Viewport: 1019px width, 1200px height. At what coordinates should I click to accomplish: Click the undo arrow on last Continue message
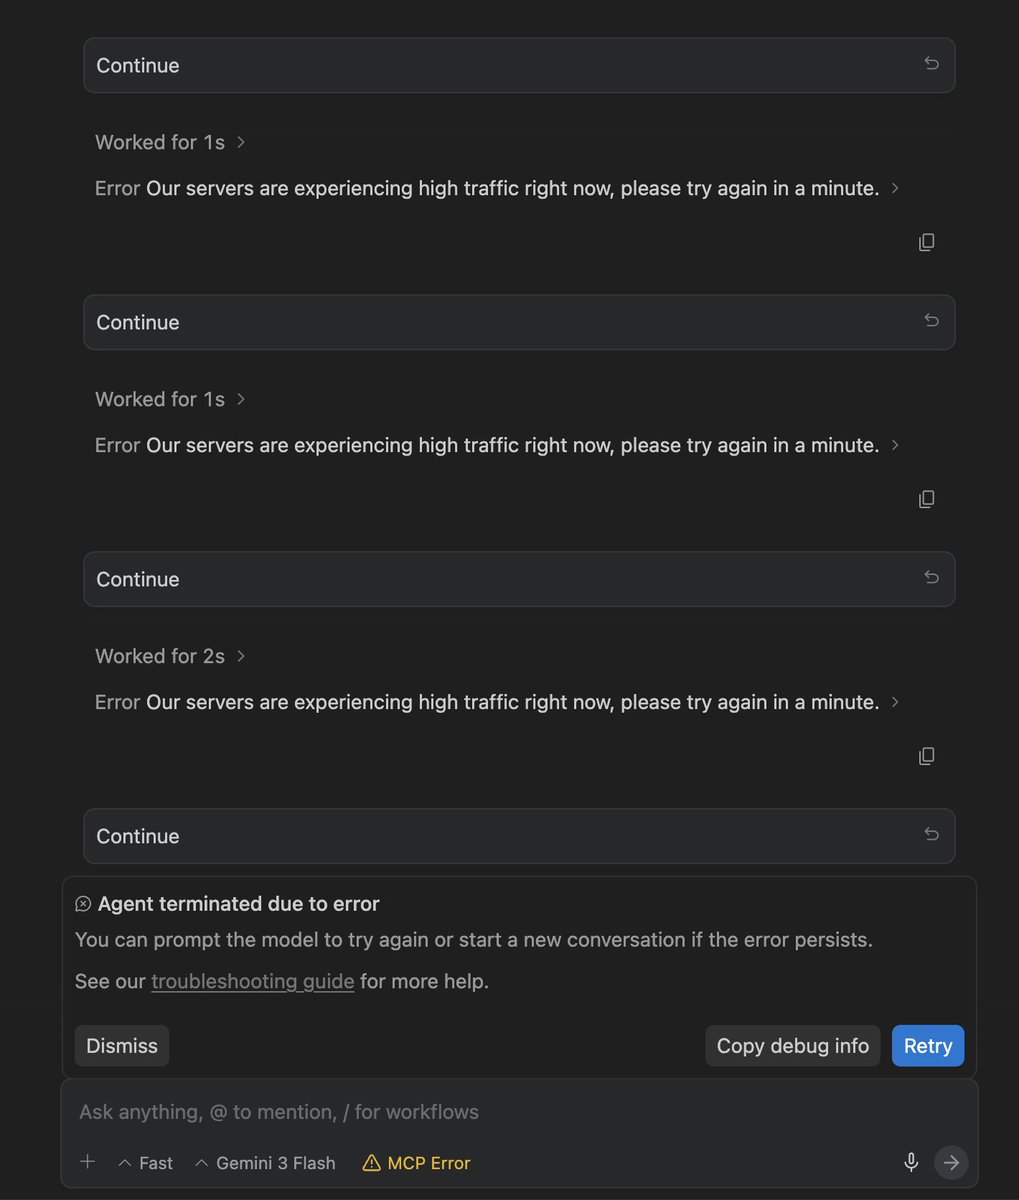[931, 835]
